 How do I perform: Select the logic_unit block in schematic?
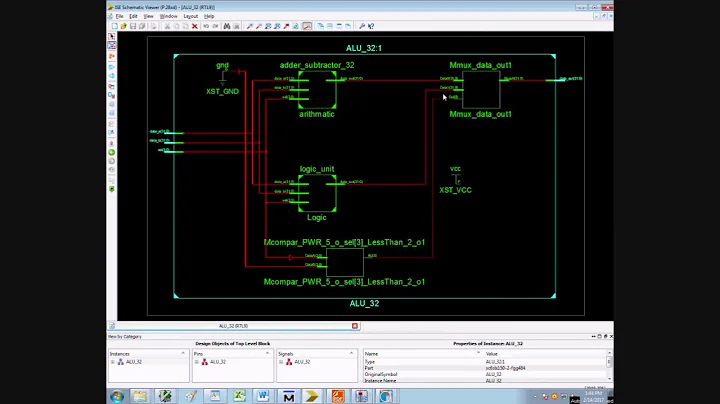317,193
